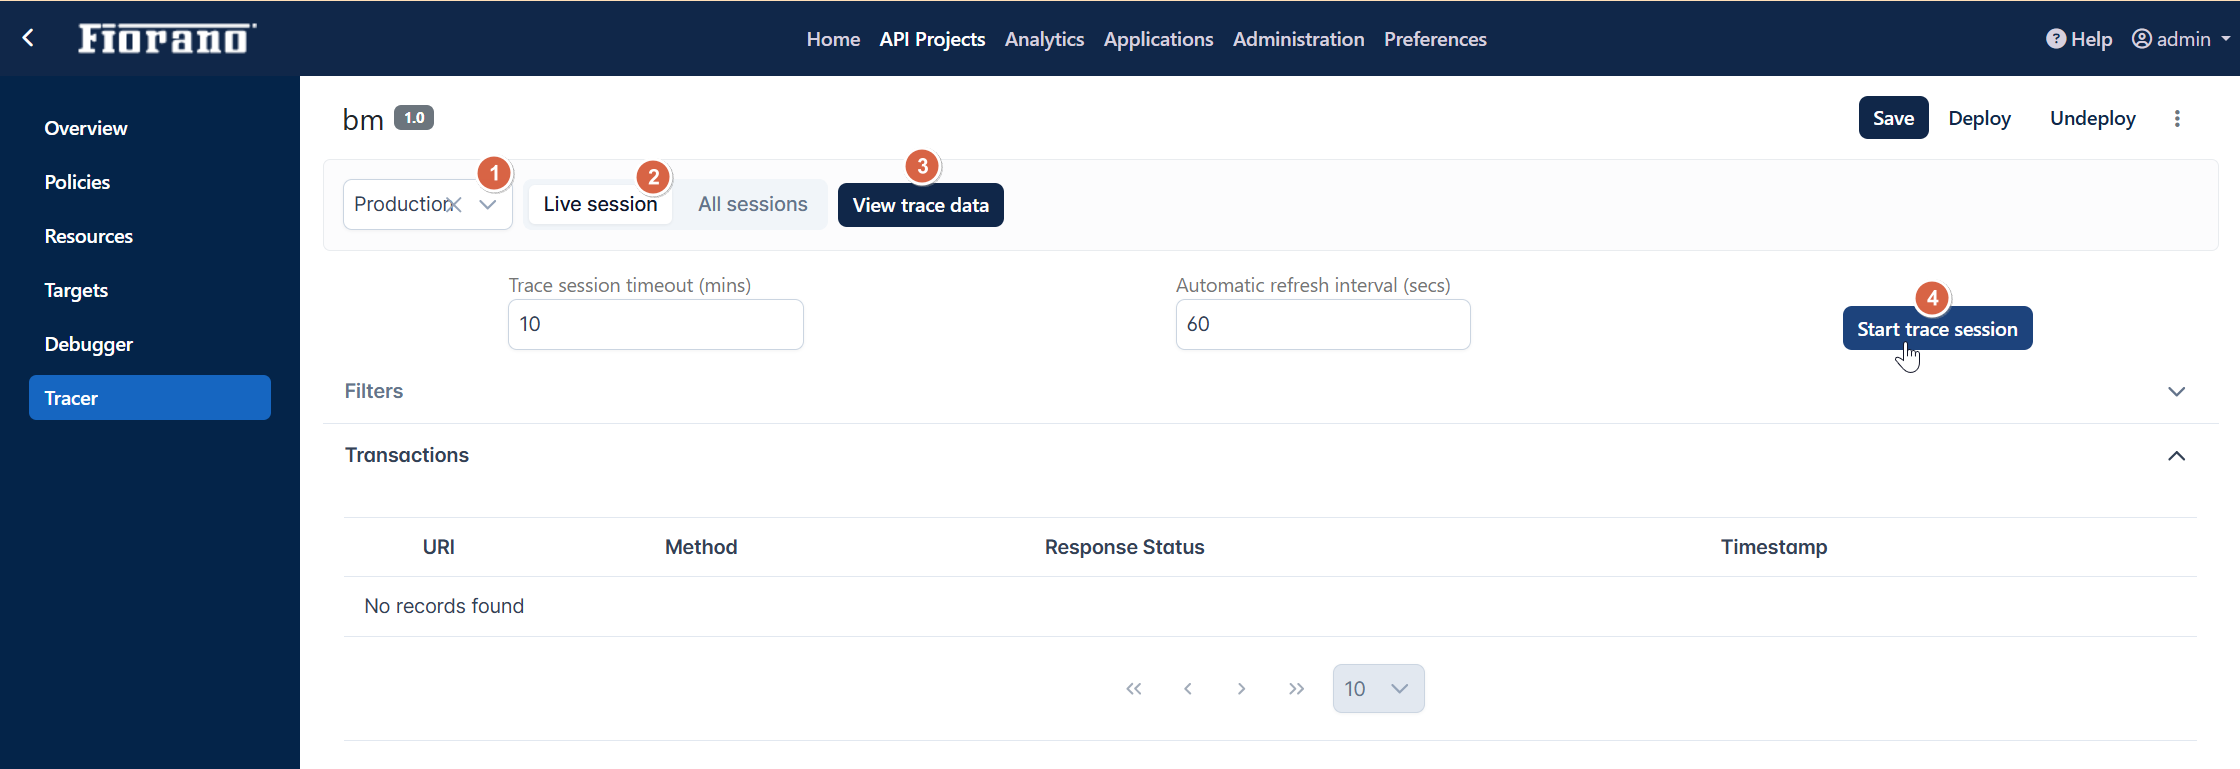This screenshot has width=2240, height=769.
Task: Jump to last transactions page
Action: pyautogui.click(x=1296, y=689)
